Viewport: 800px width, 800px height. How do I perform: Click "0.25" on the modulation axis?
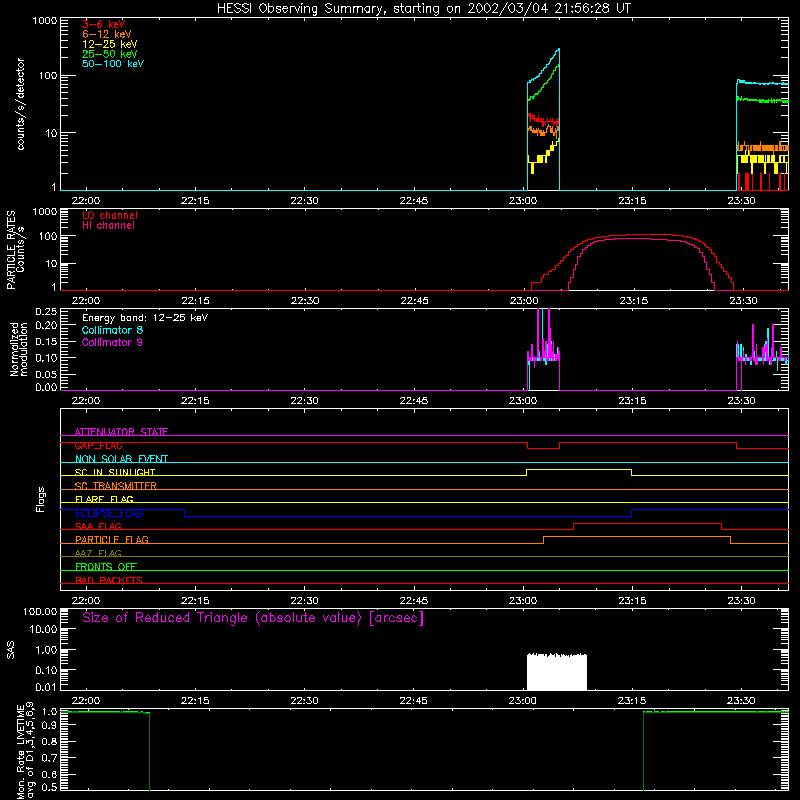coord(46,312)
